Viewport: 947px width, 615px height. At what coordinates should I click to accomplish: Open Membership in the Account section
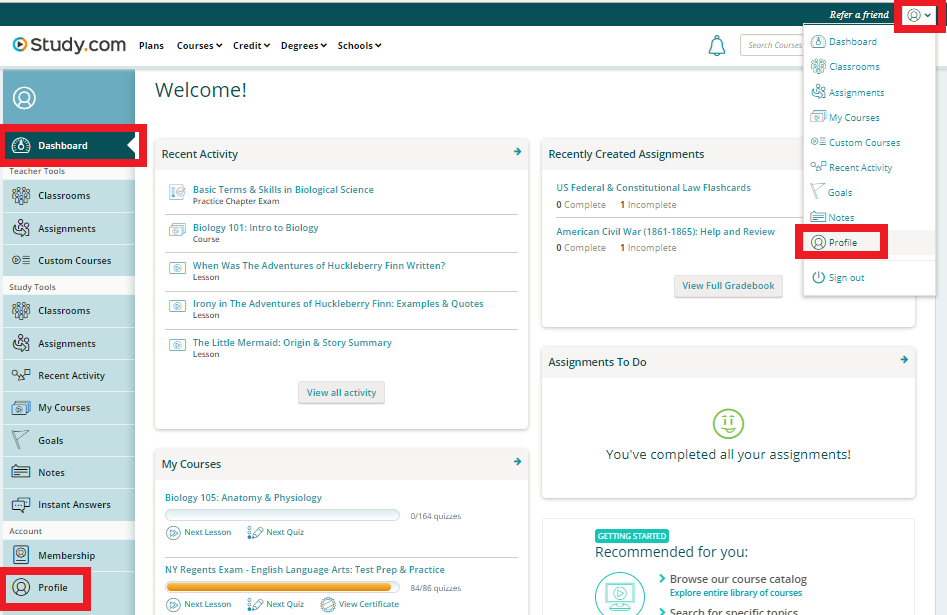click(x=66, y=556)
